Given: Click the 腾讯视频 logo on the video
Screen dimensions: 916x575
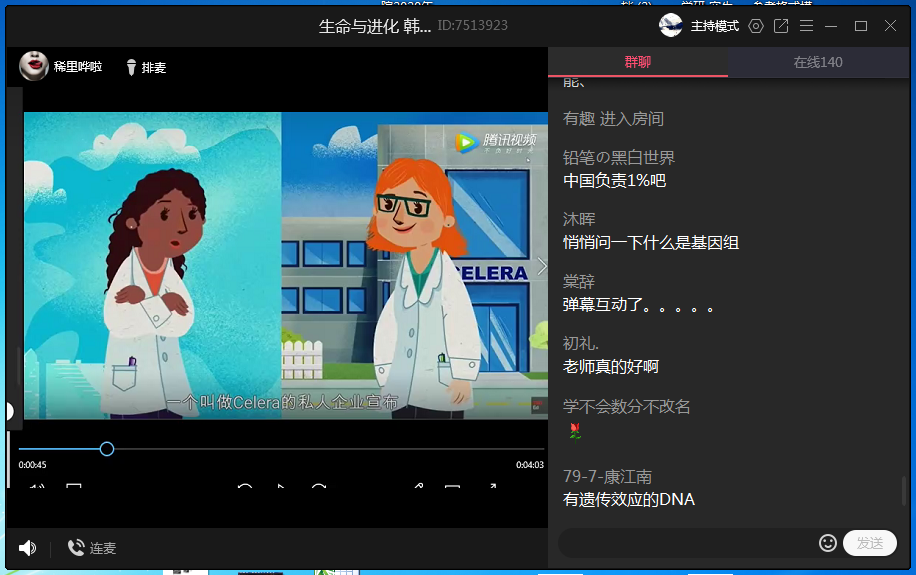Looking at the screenshot, I should click(x=495, y=142).
